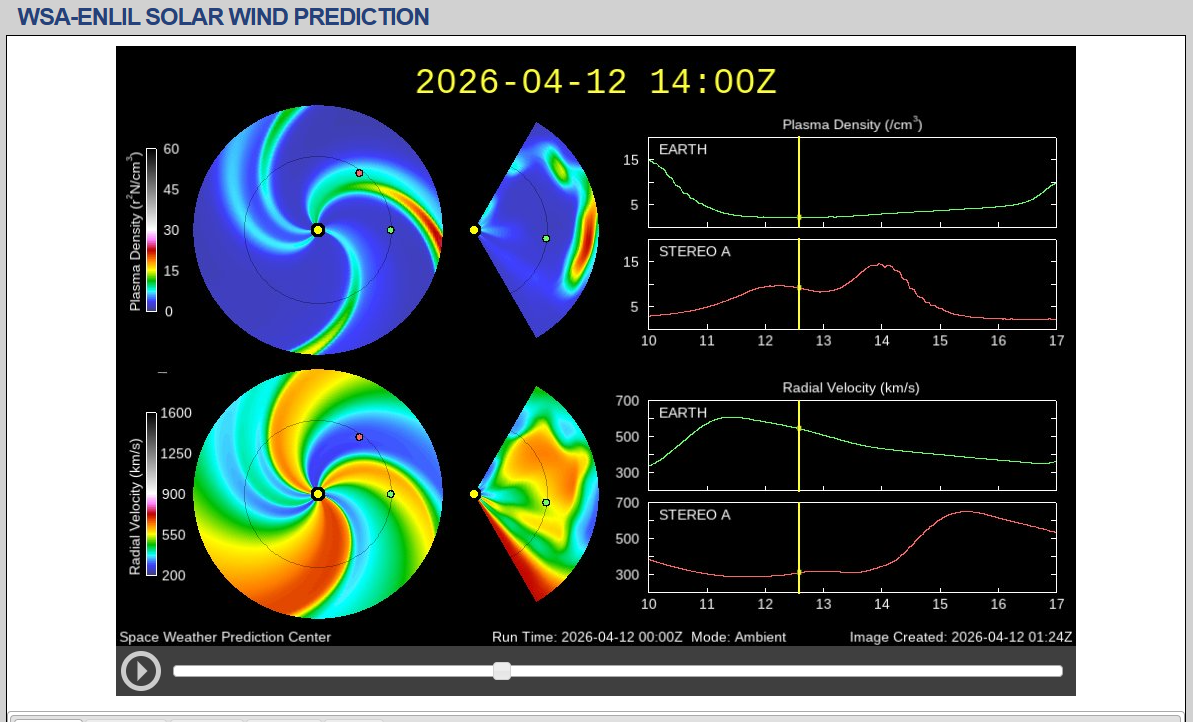Click the WSA-ENLIL Solar Wind Prediction heading

point(224,17)
